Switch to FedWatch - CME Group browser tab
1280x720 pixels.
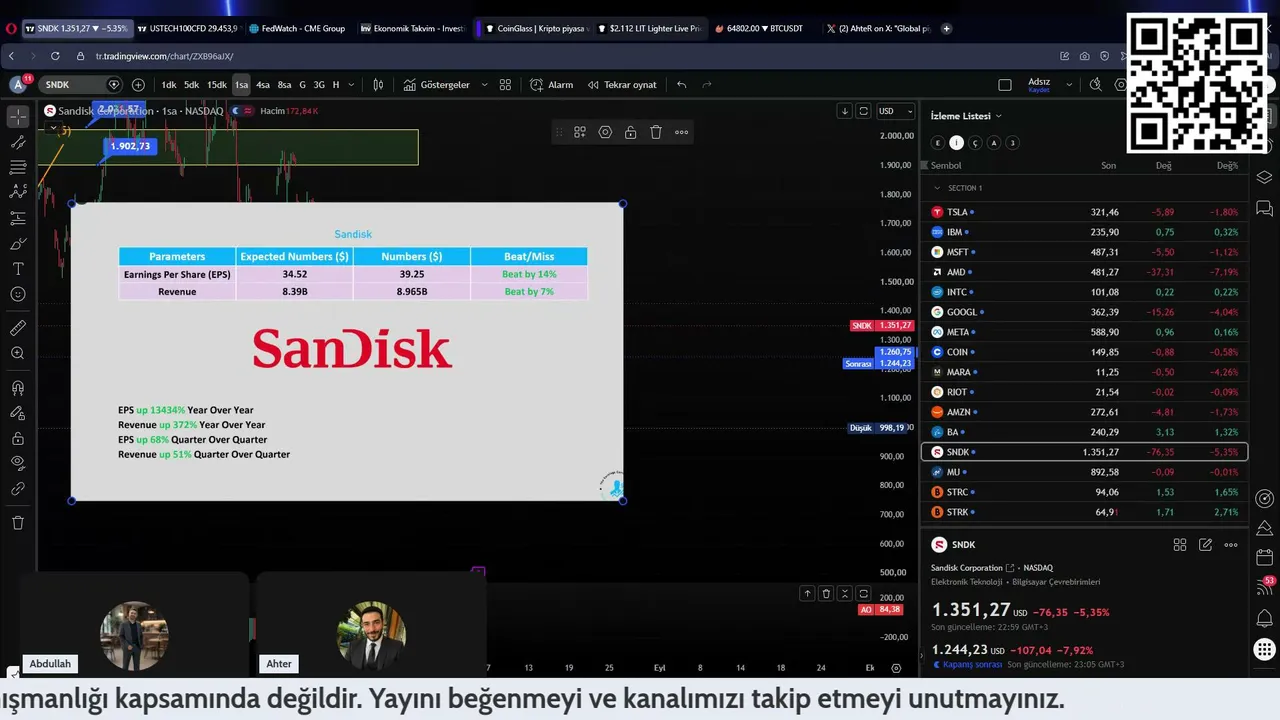pos(296,28)
